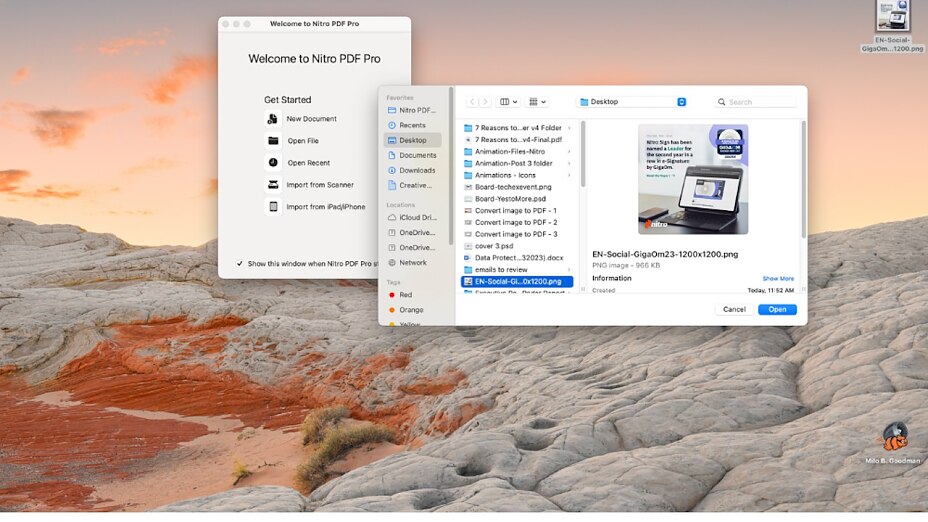
Task: Click the back navigation arrow
Action: (x=472, y=102)
